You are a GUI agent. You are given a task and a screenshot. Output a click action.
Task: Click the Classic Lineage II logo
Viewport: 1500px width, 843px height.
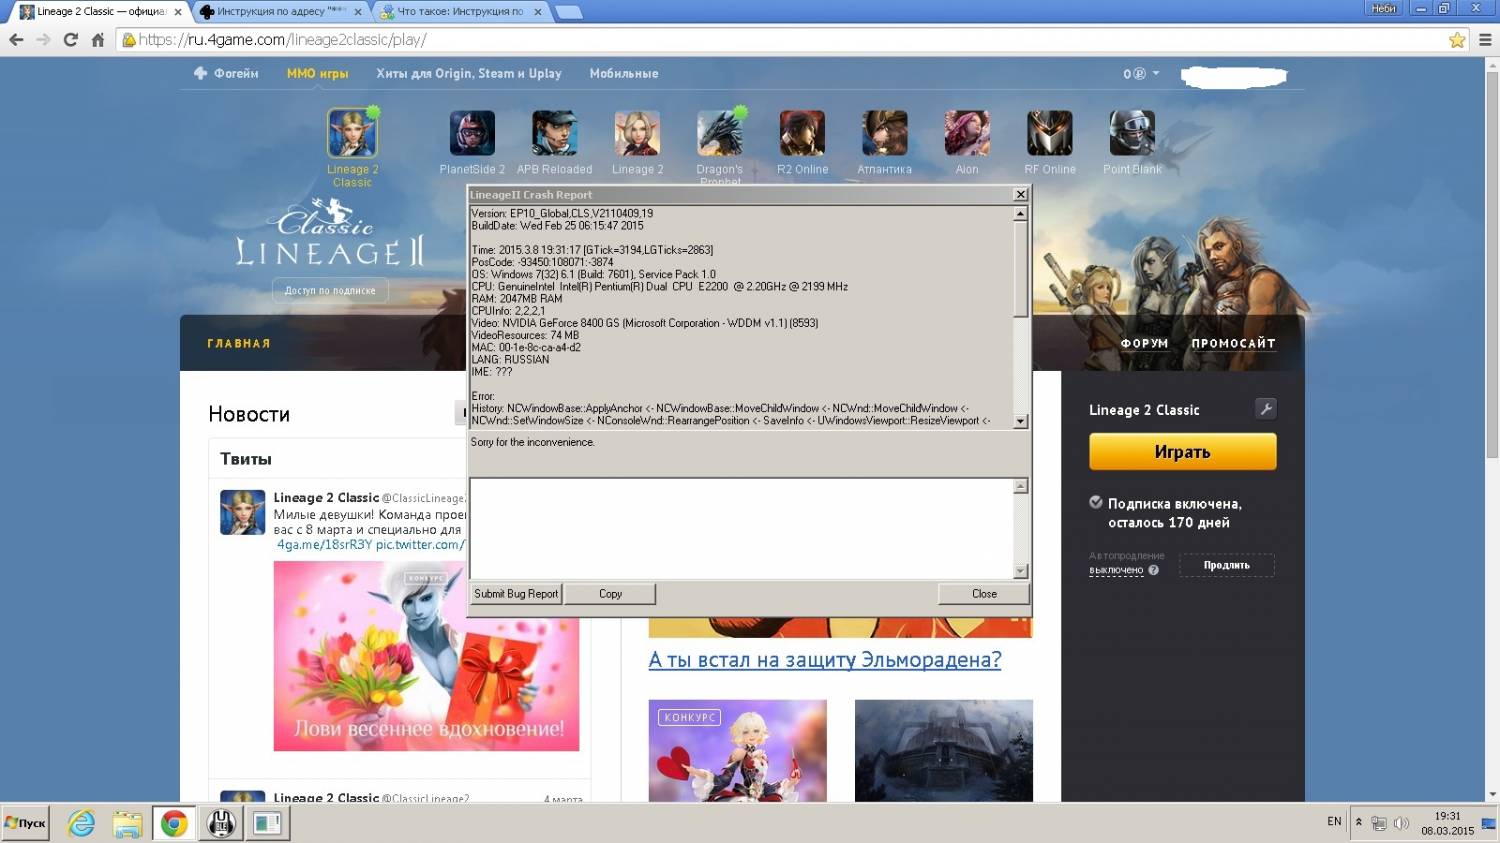pyautogui.click(x=330, y=235)
